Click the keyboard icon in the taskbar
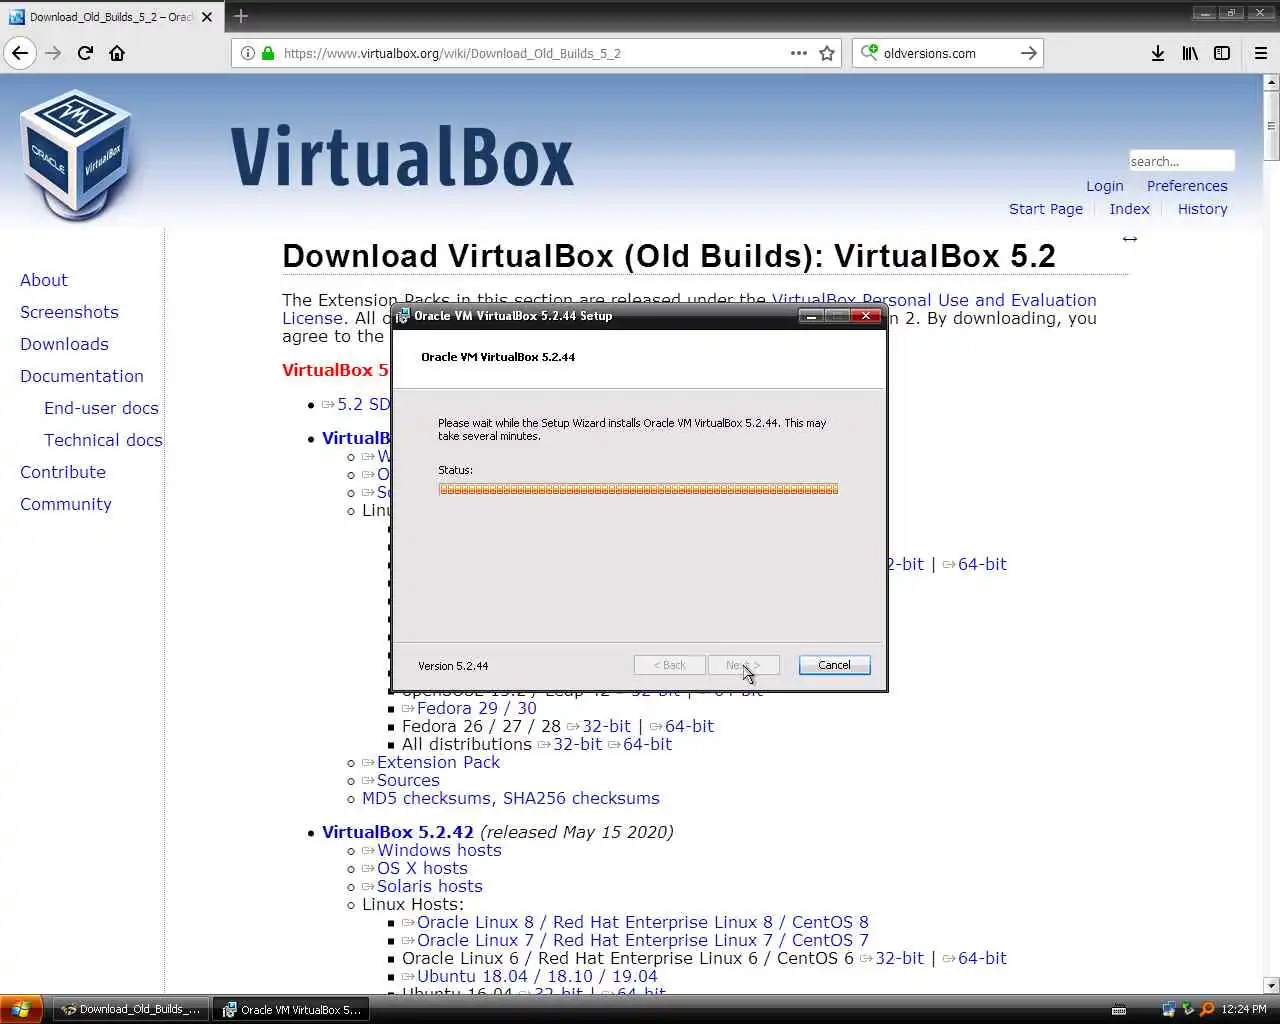The height and width of the screenshot is (1024, 1280). [x=1119, y=1009]
